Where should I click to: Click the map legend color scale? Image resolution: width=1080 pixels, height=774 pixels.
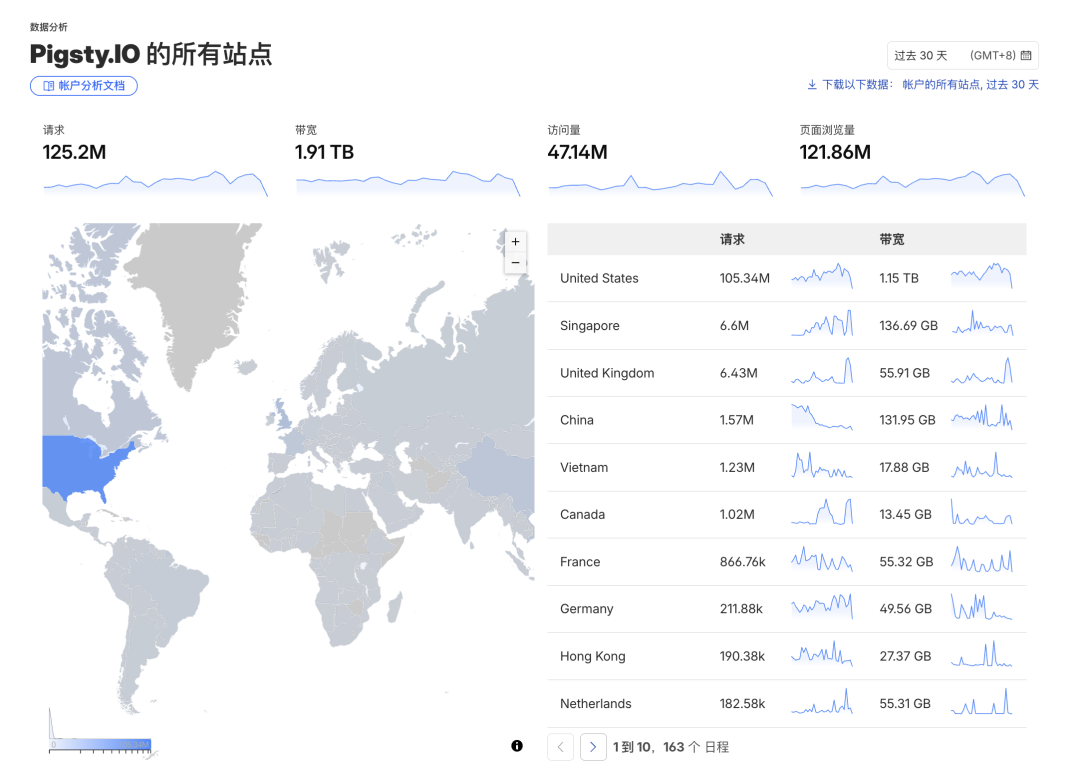click(101, 744)
